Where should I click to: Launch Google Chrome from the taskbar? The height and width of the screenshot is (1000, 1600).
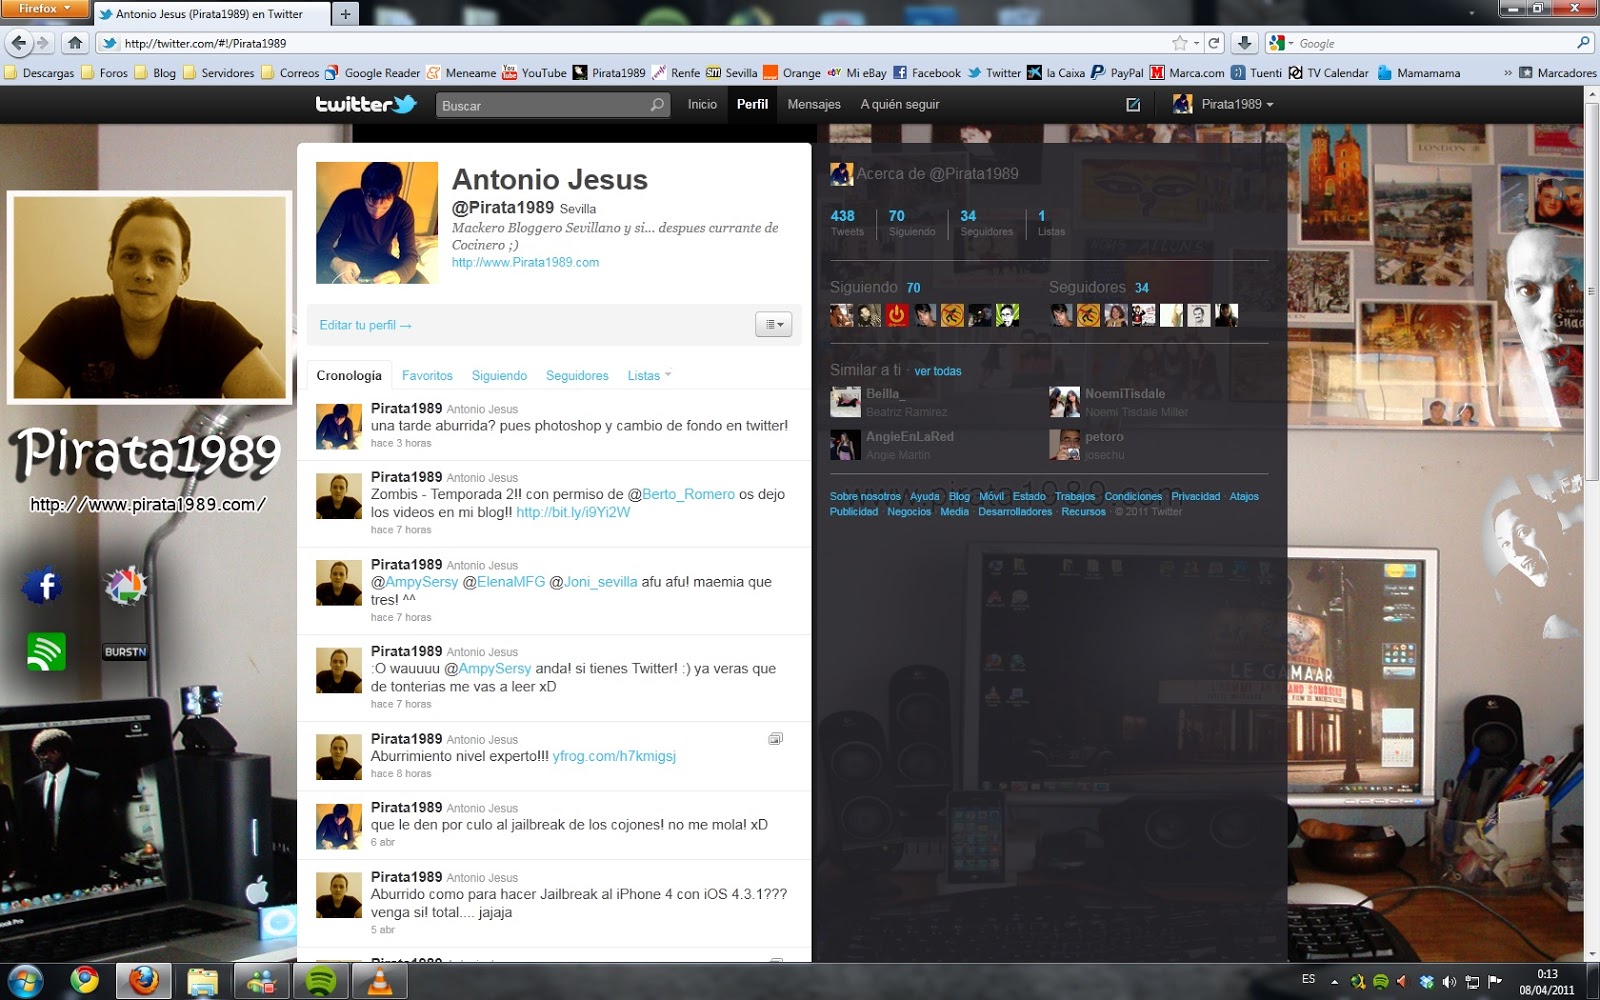[x=85, y=981]
